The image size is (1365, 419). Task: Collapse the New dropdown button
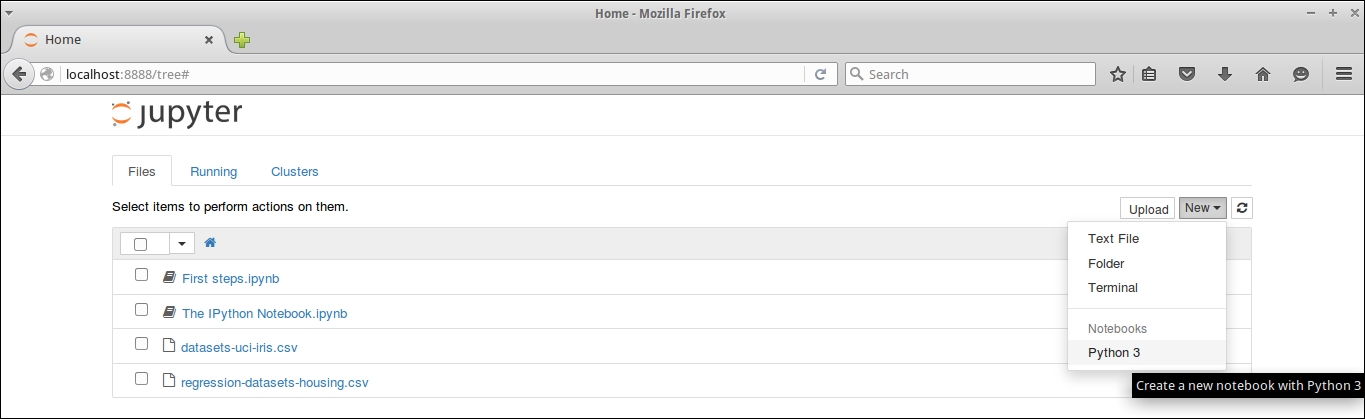[1202, 208]
